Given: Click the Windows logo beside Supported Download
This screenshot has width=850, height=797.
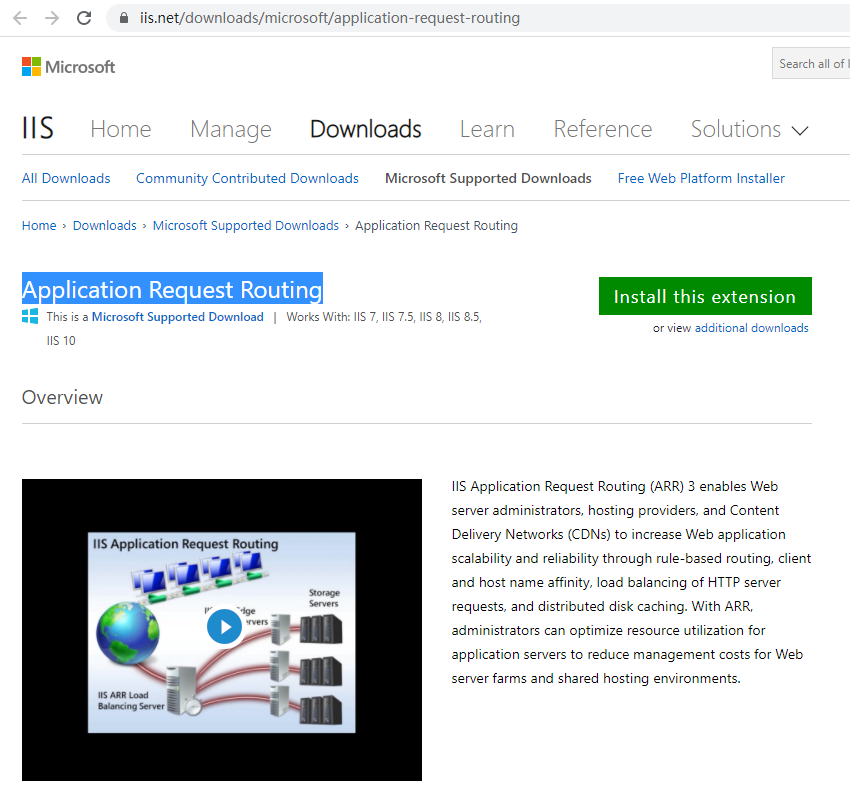Looking at the screenshot, I should click(30, 316).
